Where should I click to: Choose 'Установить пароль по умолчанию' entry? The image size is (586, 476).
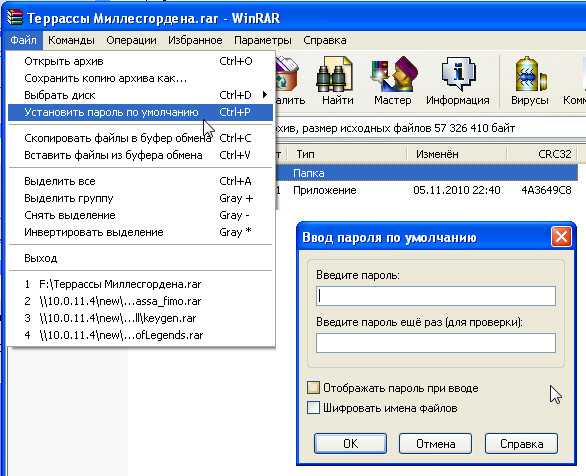140,112
